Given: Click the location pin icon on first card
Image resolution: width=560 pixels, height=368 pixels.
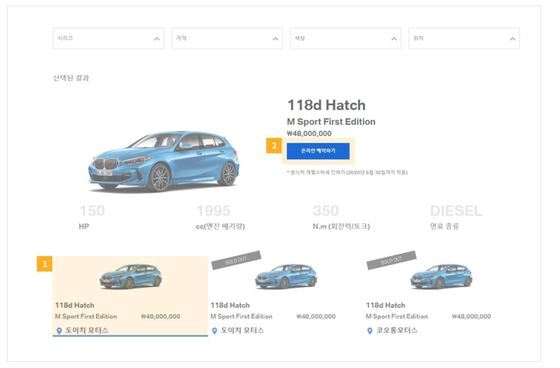Looking at the screenshot, I should tap(59, 331).
